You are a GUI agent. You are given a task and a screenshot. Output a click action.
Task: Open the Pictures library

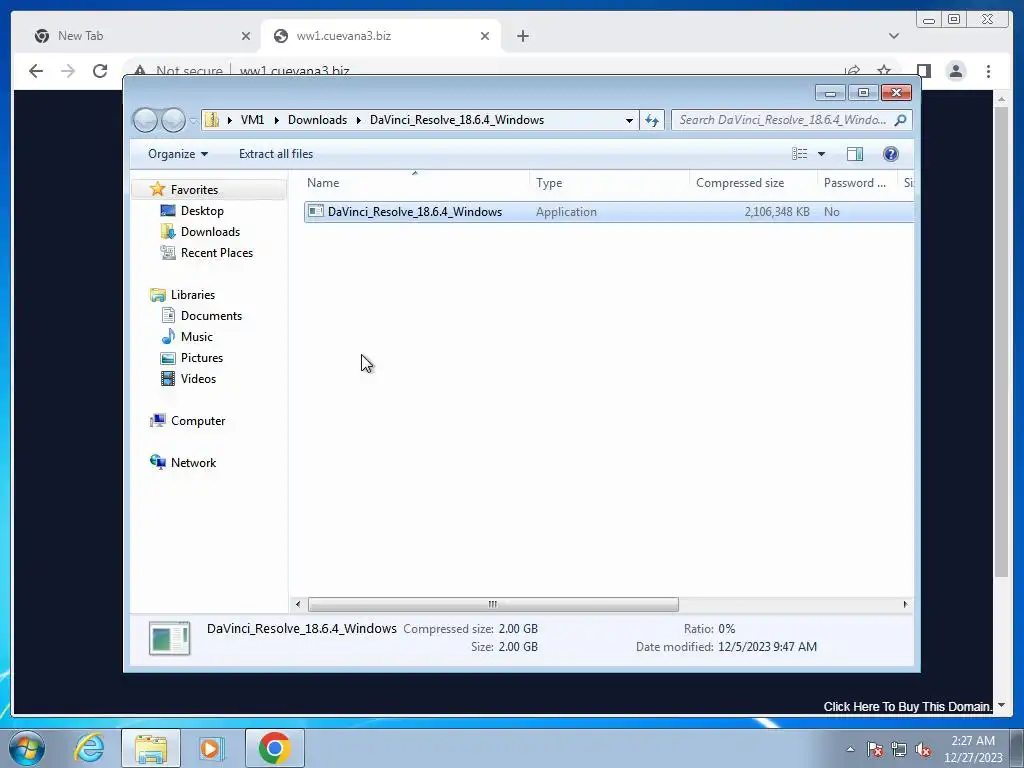(x=202, y=358)
